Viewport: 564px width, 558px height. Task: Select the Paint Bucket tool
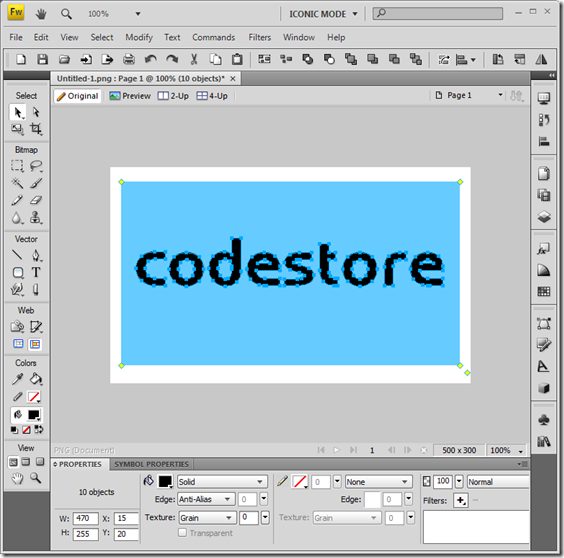(36, 379)
